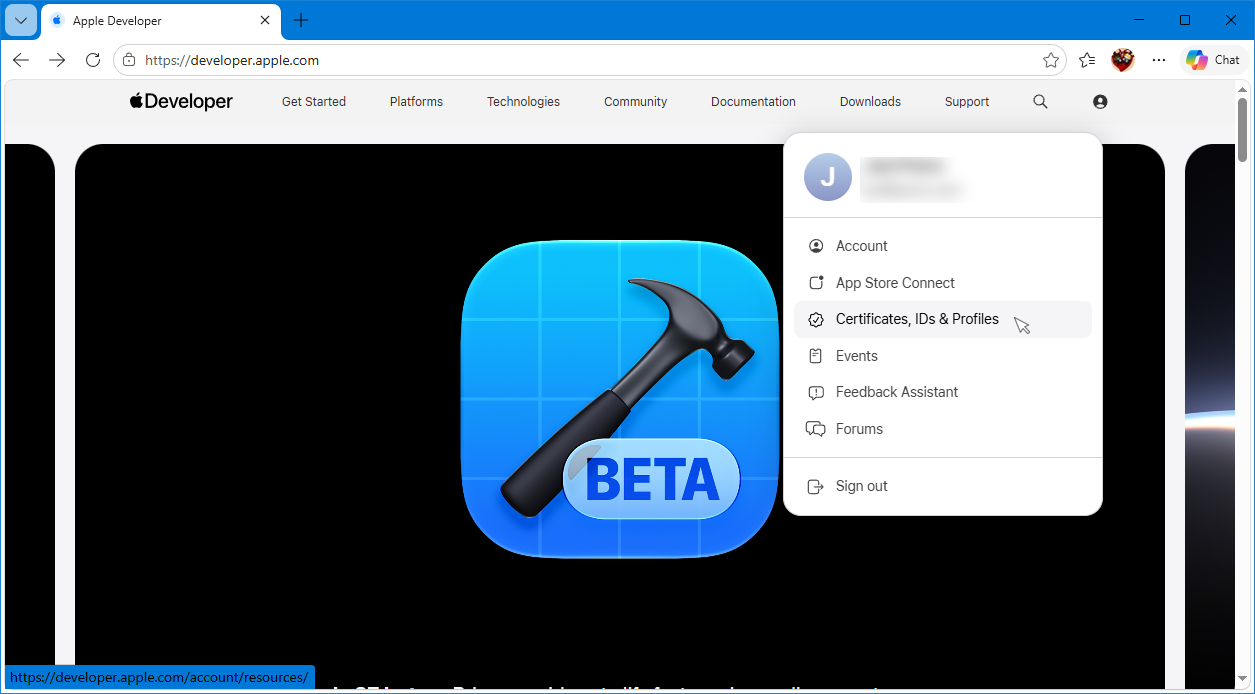The width and height of the screenshot is (1255, 694).
Task: Open the Documentation link
Action: pyautogui.click(x=753, y=101)
